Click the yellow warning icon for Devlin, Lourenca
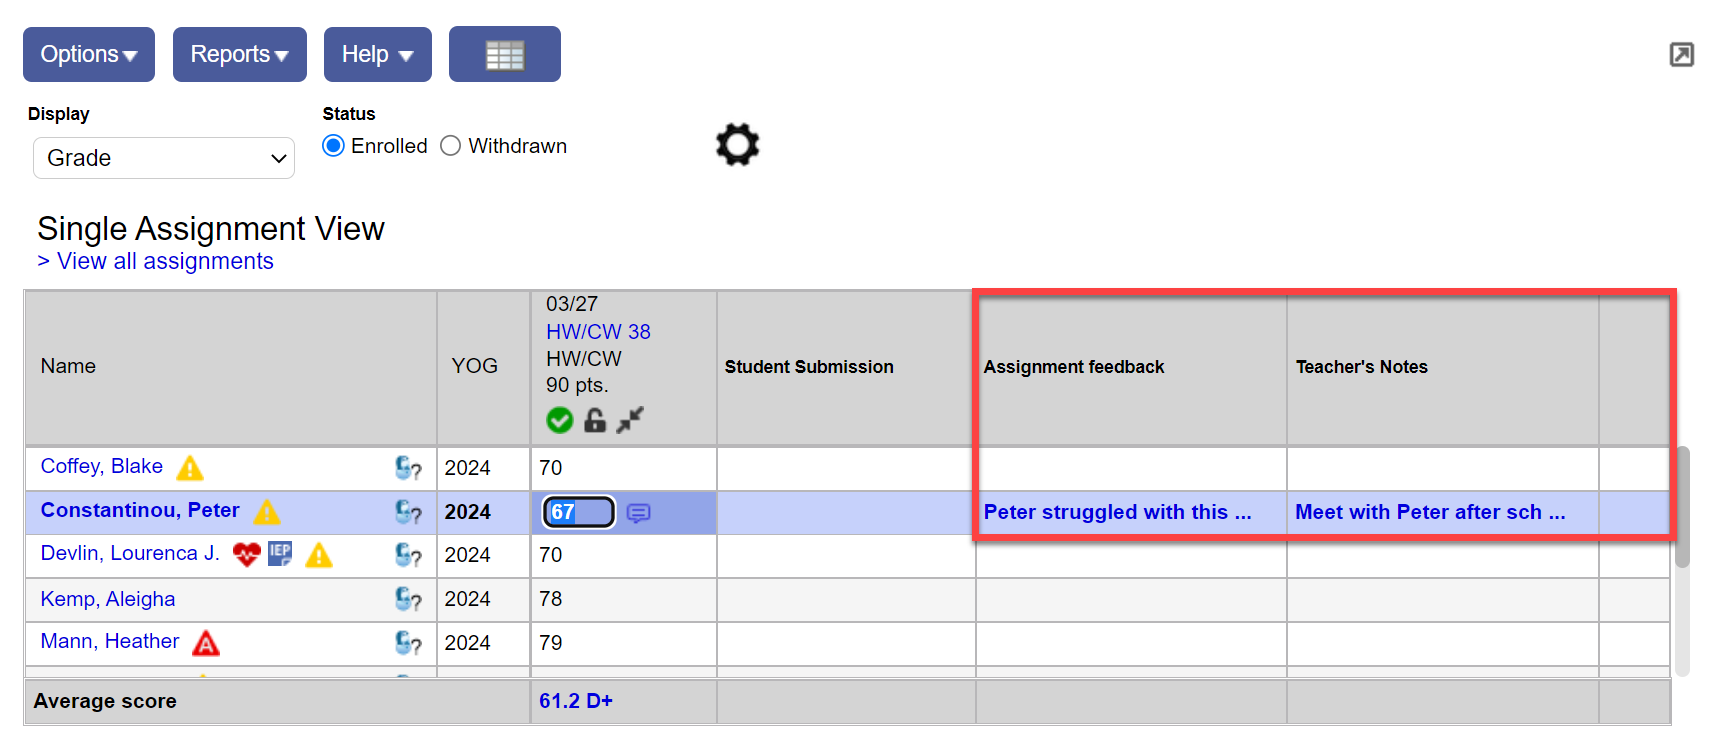 (319, 555)
